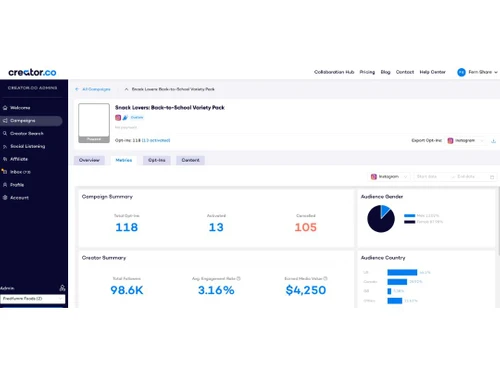500x375 pixels.
Task: Click the Account gear icon
Action: coord(5,198)
